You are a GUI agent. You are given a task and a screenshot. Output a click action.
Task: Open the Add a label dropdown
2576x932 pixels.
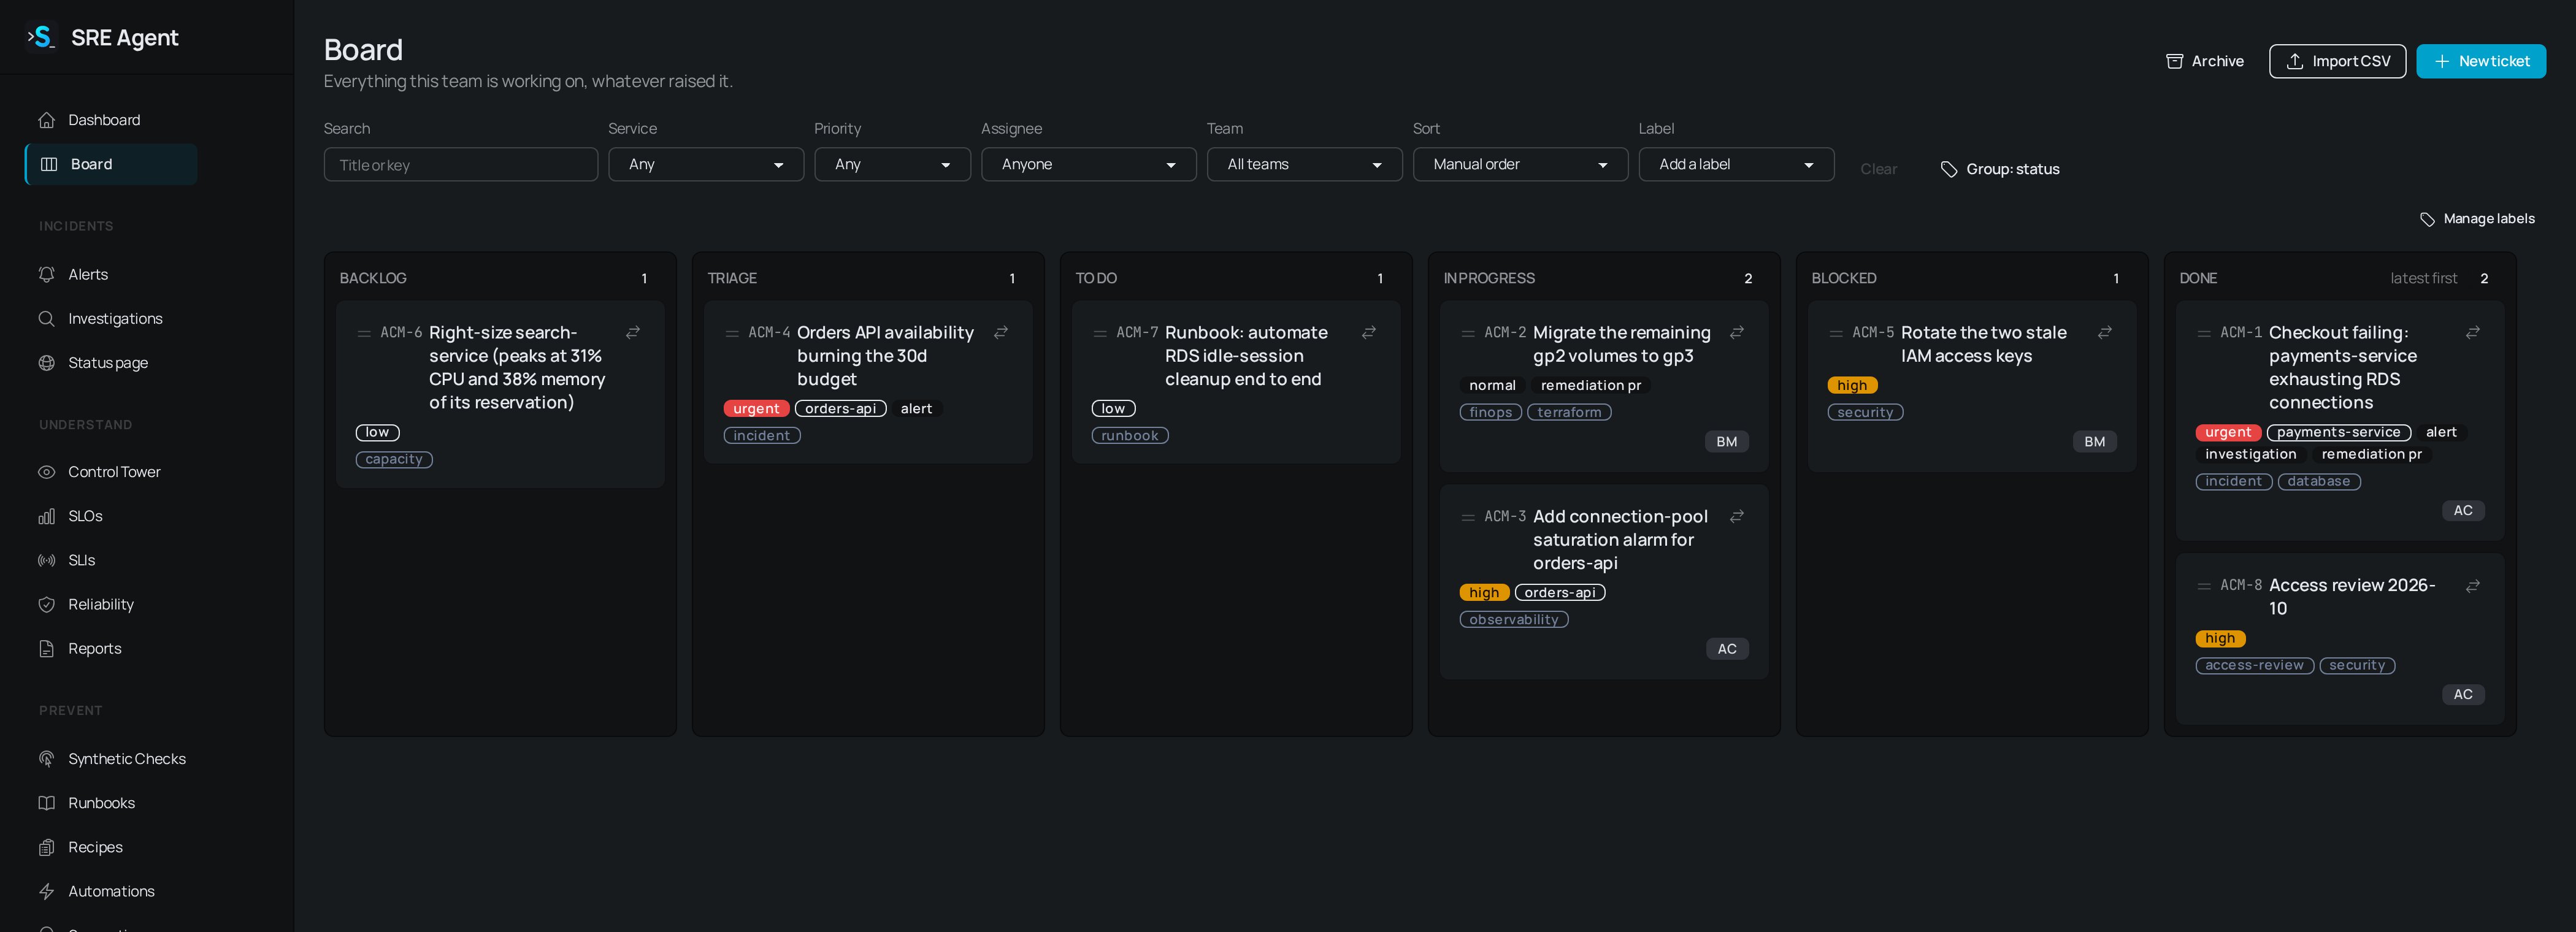tap(1736, 164)
